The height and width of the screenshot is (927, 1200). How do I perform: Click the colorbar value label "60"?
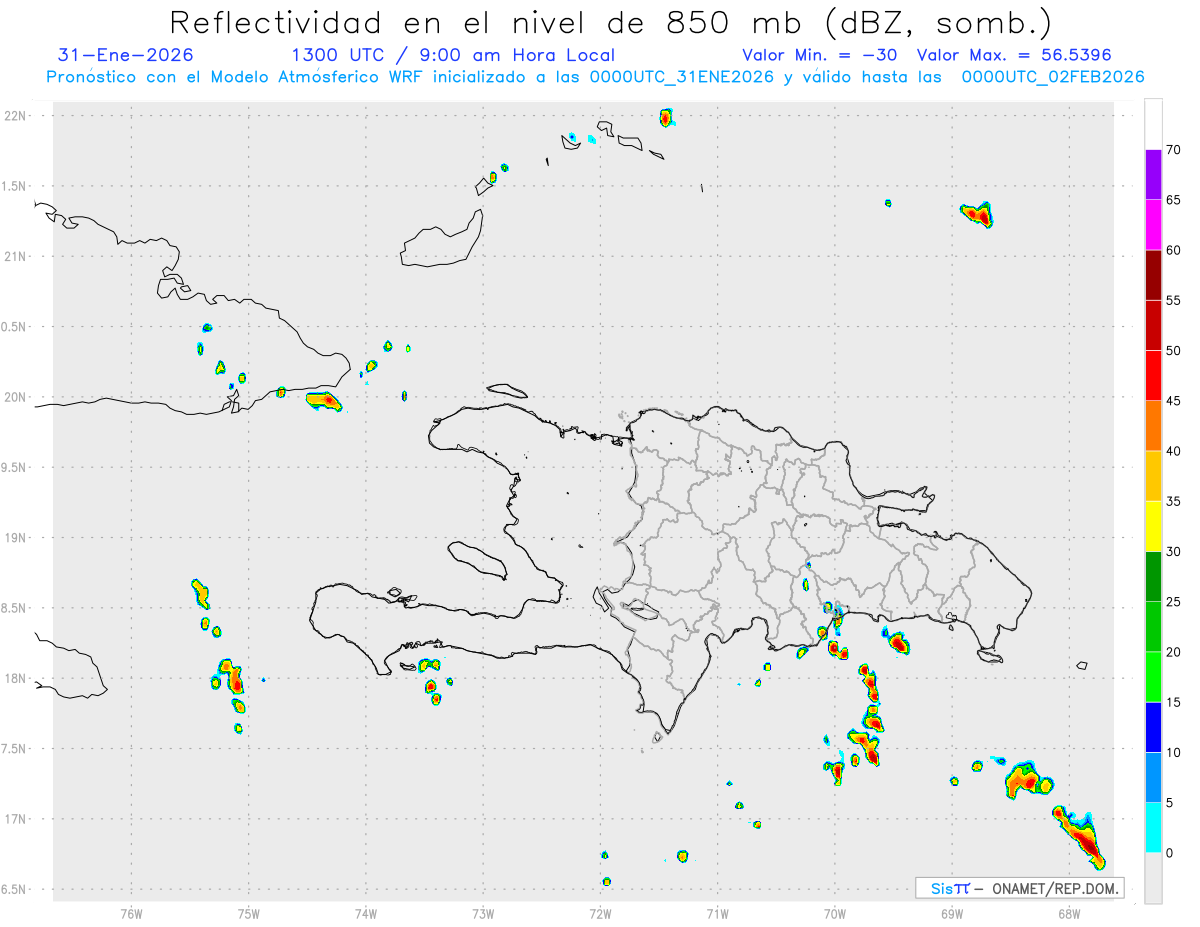(1174, 250)
